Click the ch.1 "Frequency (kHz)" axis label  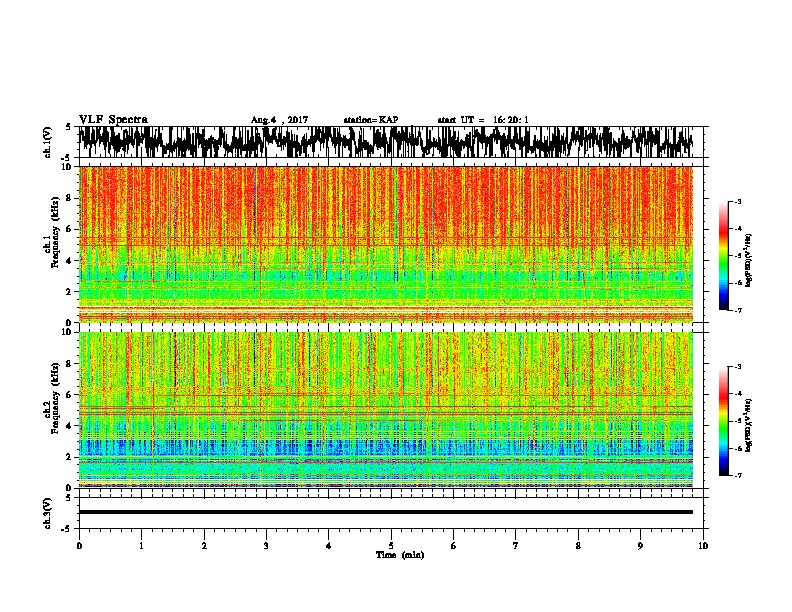55,233
